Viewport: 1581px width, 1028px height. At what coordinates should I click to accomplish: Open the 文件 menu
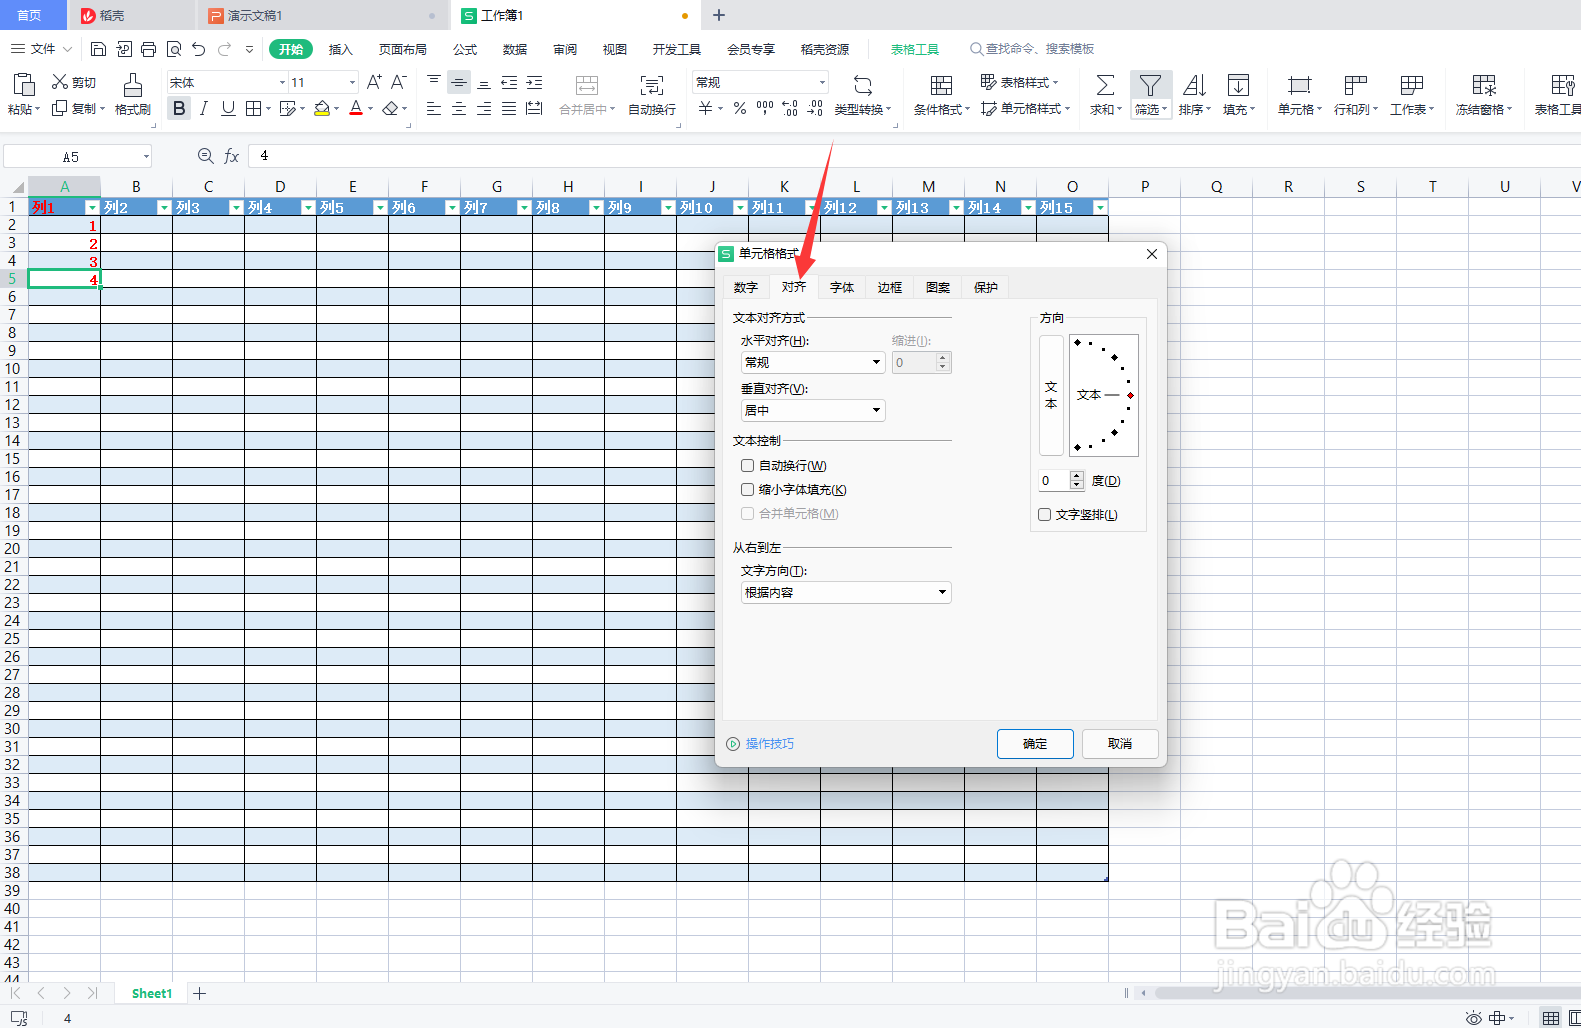click(x=41, y=49)
